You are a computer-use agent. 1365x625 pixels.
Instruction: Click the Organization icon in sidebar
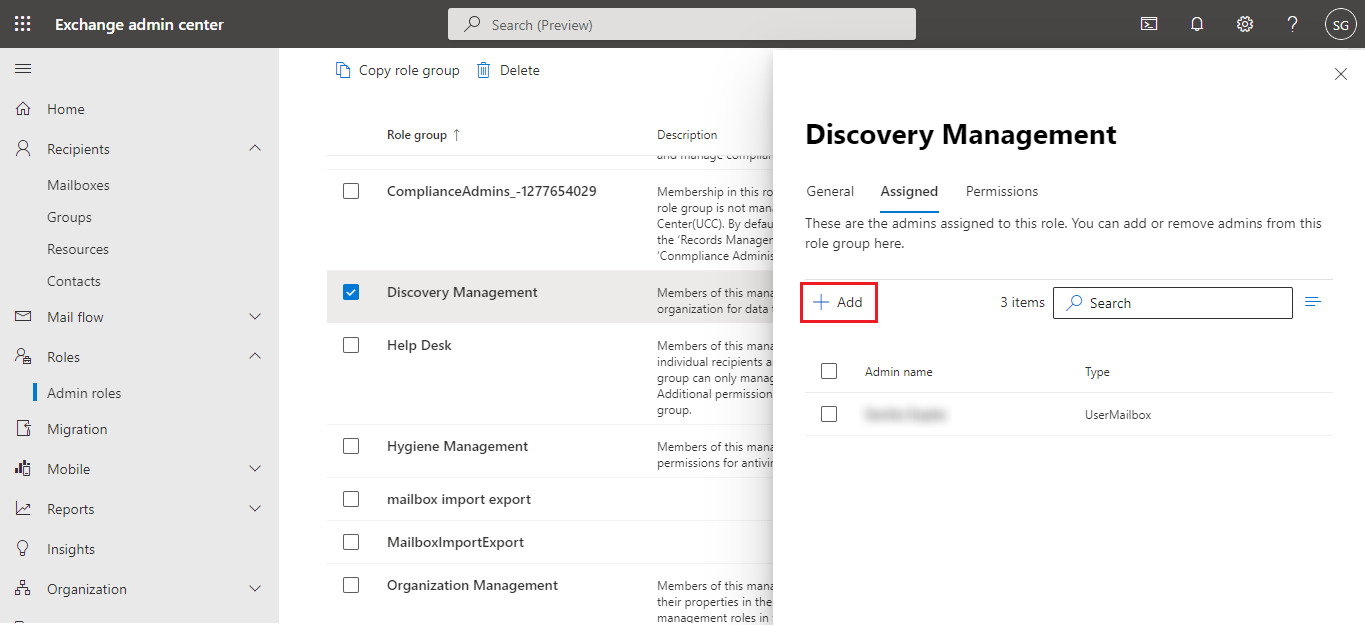(x=24, y=589)
